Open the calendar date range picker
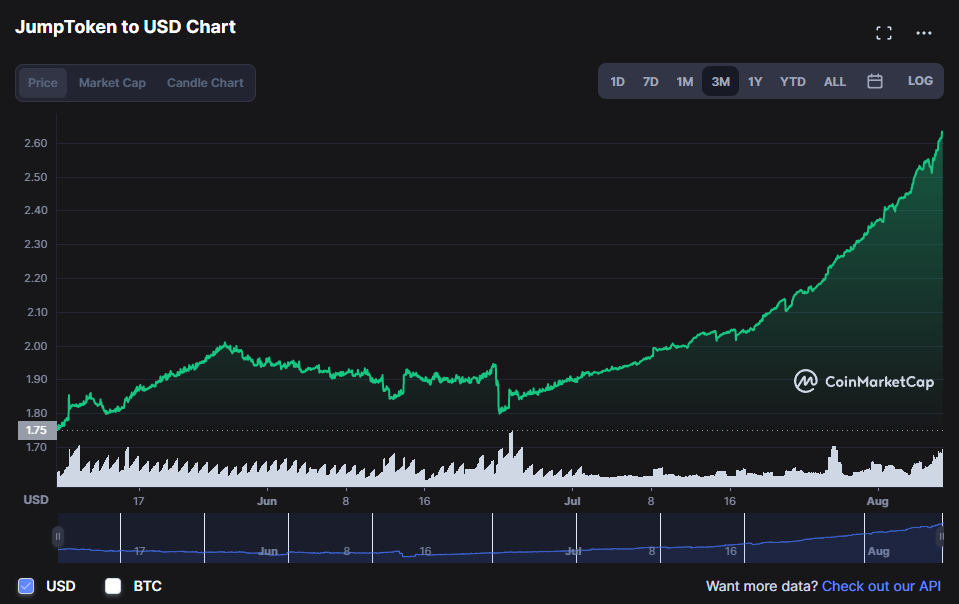This screenshot has width=959, height=604. tap(875, 82)
